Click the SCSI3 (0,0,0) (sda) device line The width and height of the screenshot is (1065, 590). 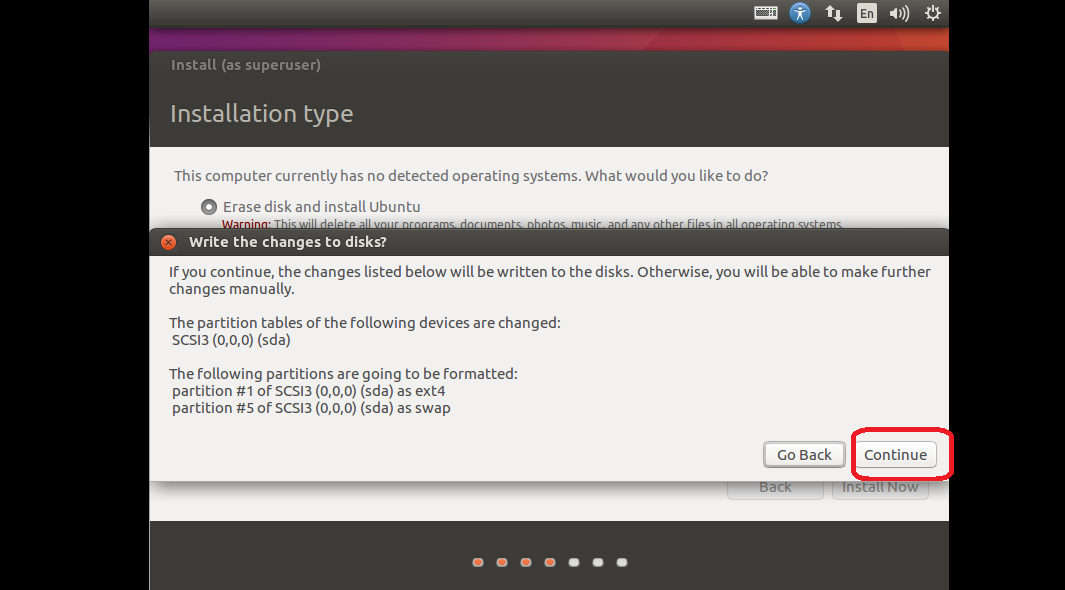[231, 340]
